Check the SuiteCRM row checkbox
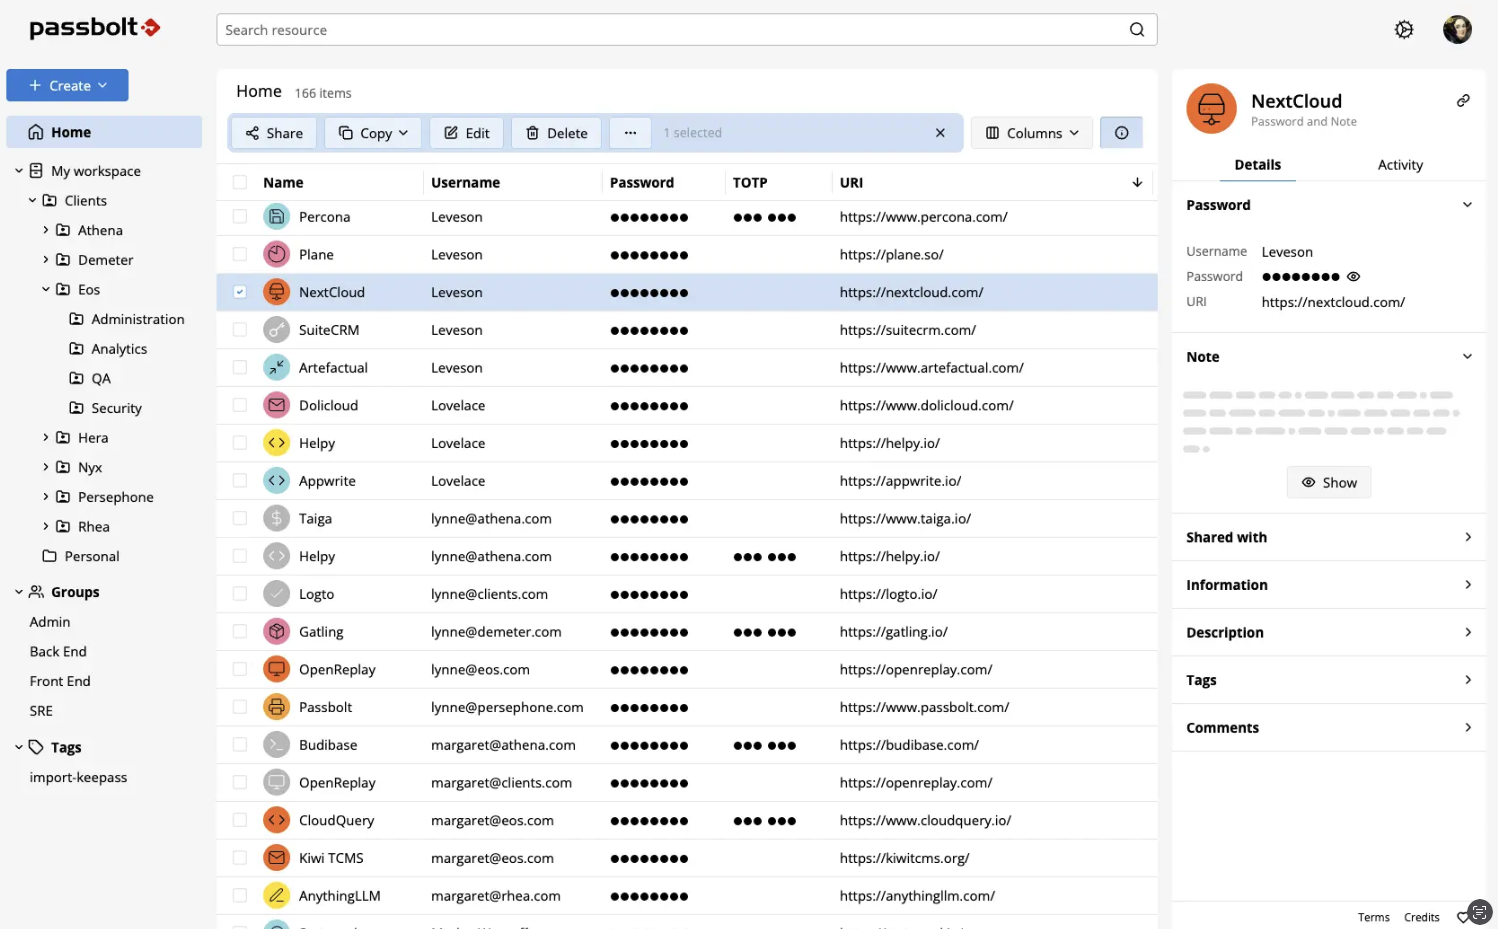The height and width of the screenshot is (929, 1498). pos(240,330)
